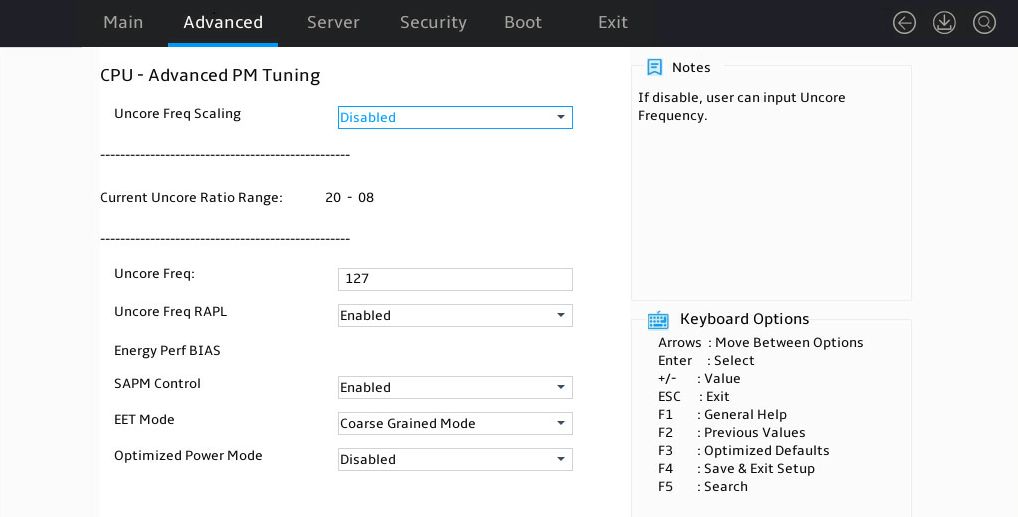Click the back arrow icon

pos(904,23)
